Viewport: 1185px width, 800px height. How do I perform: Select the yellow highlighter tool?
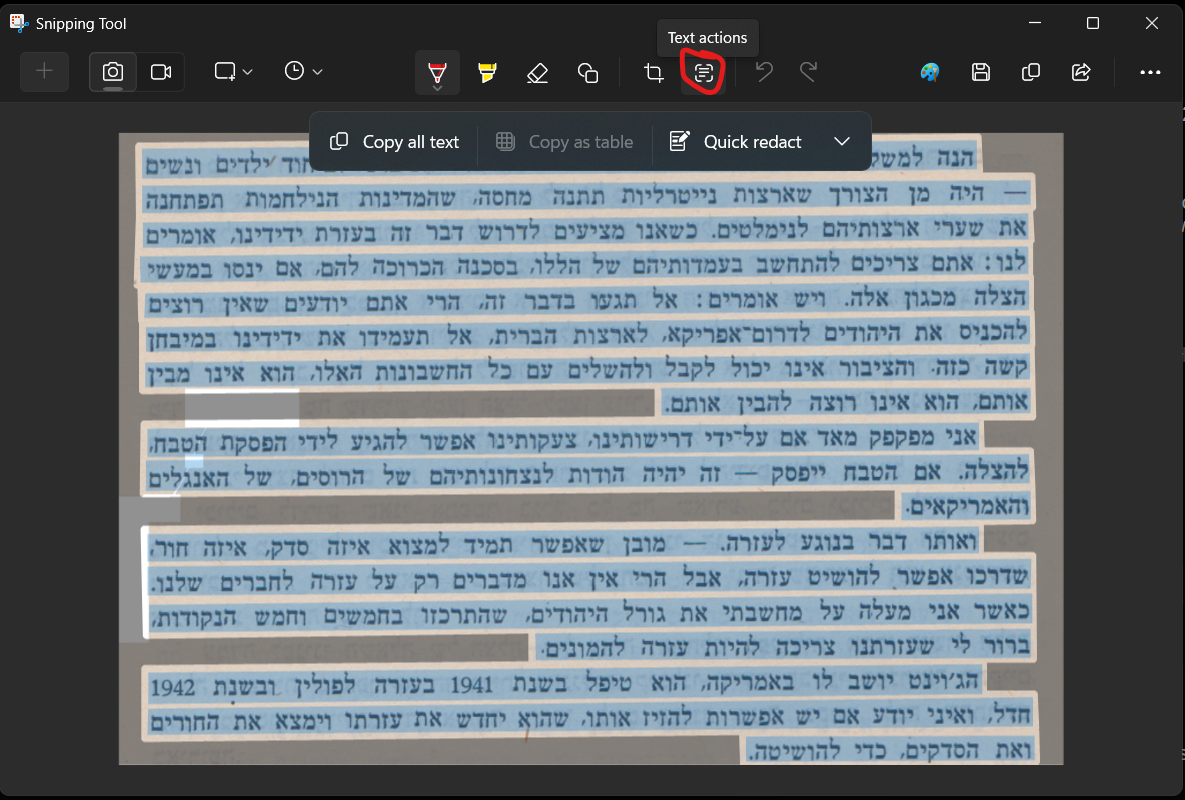pos(487,73)
